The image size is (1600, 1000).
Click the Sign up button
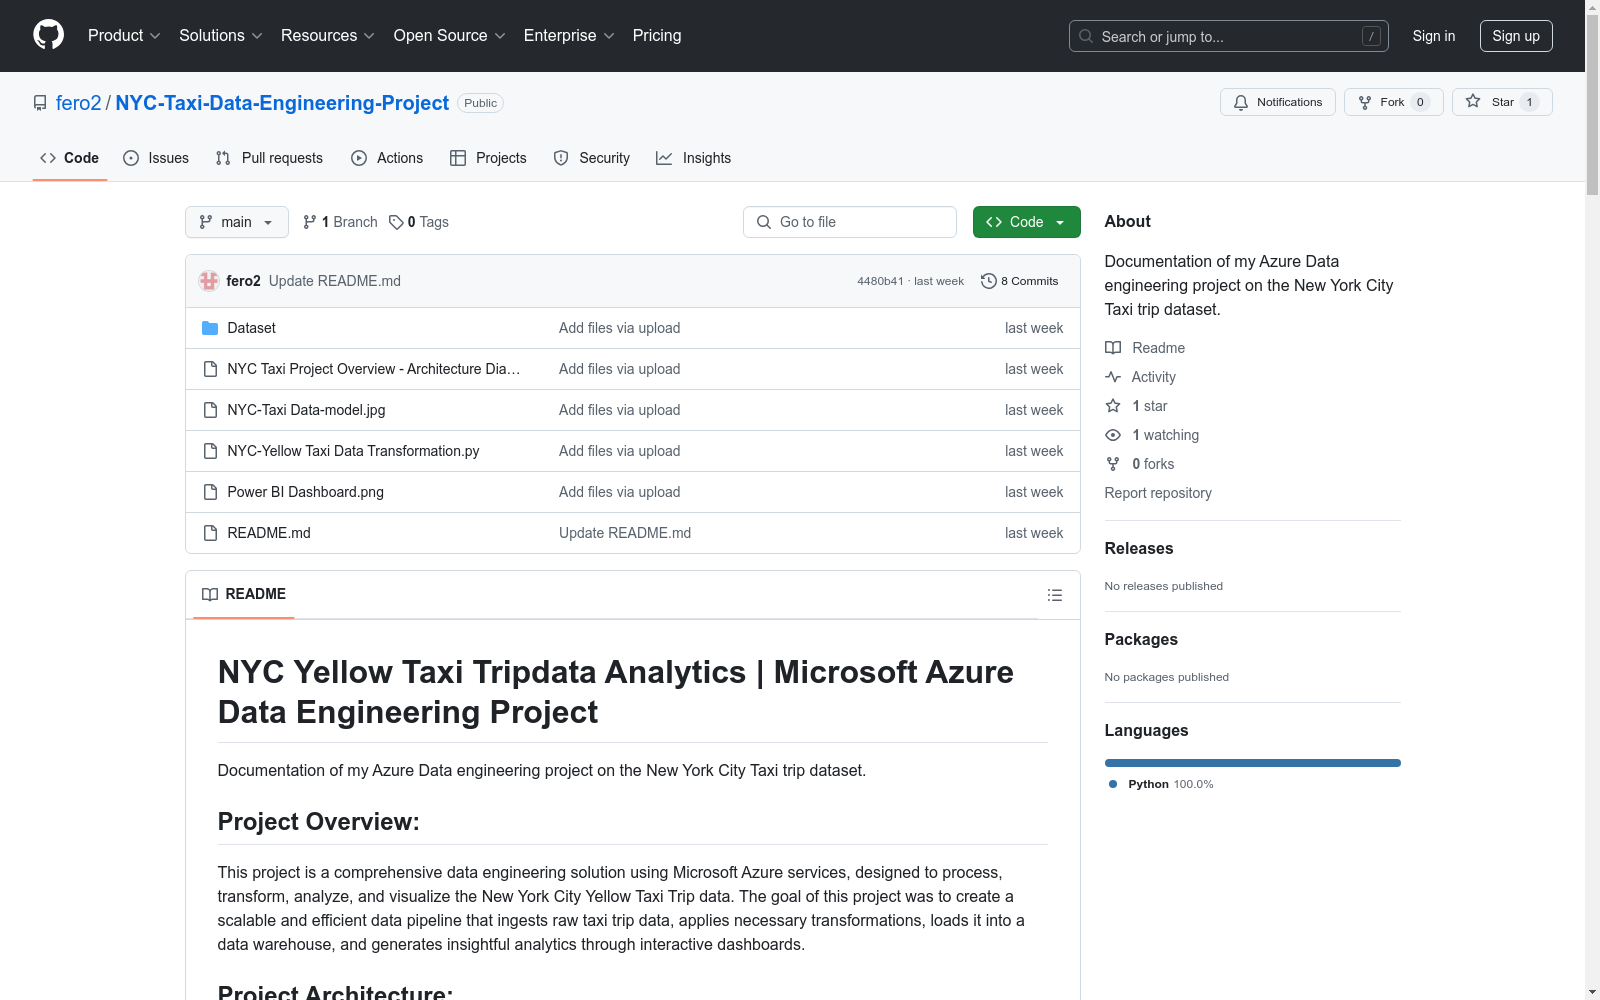(1515, 36)
